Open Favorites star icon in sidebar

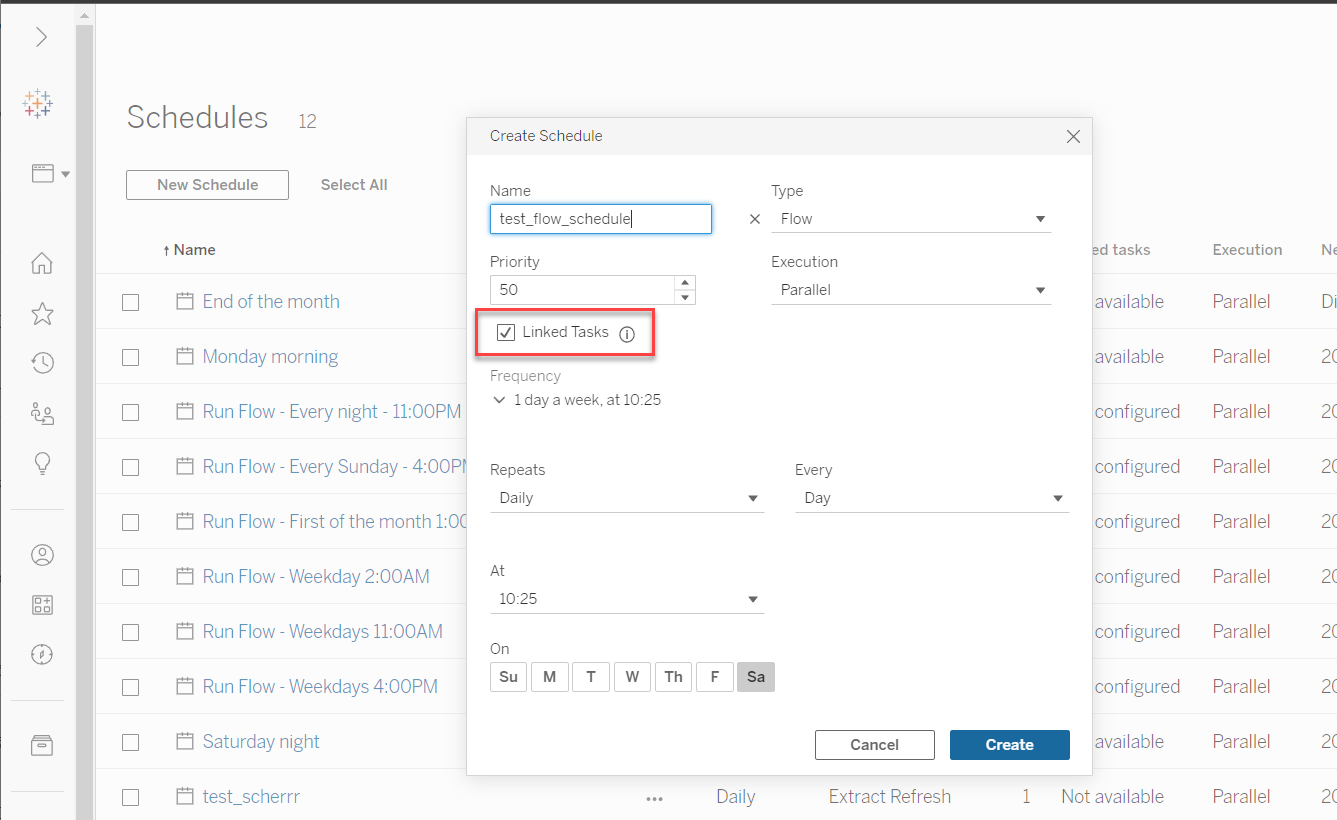42,314
